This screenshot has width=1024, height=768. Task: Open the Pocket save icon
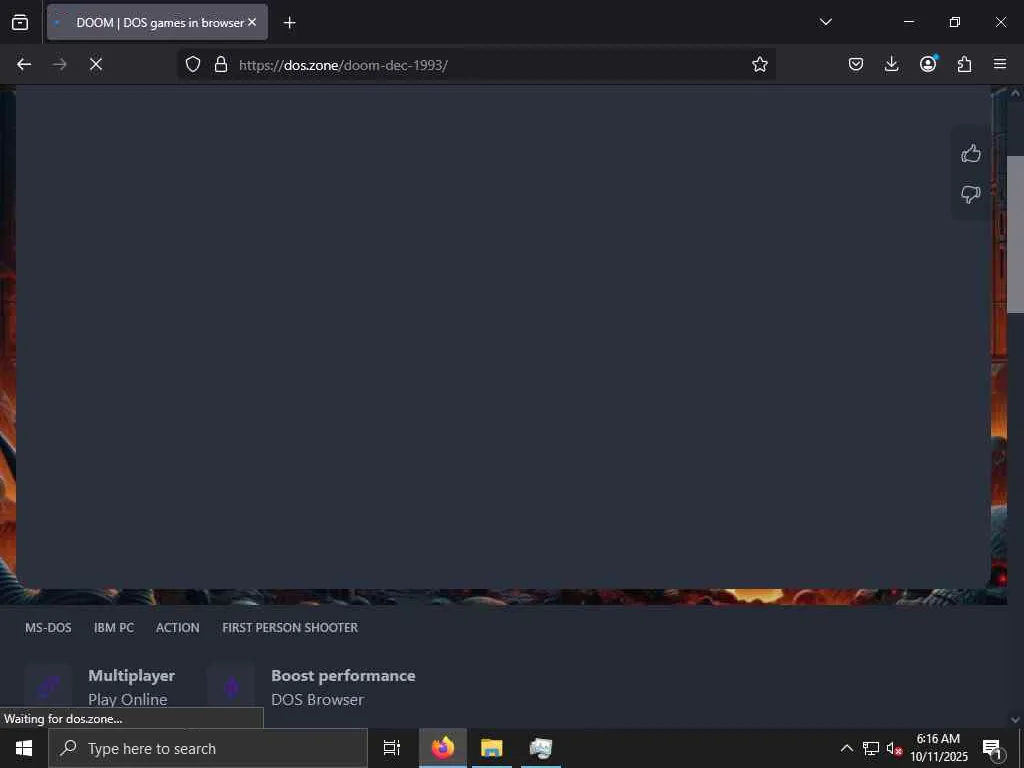click(x=856, y=64)
